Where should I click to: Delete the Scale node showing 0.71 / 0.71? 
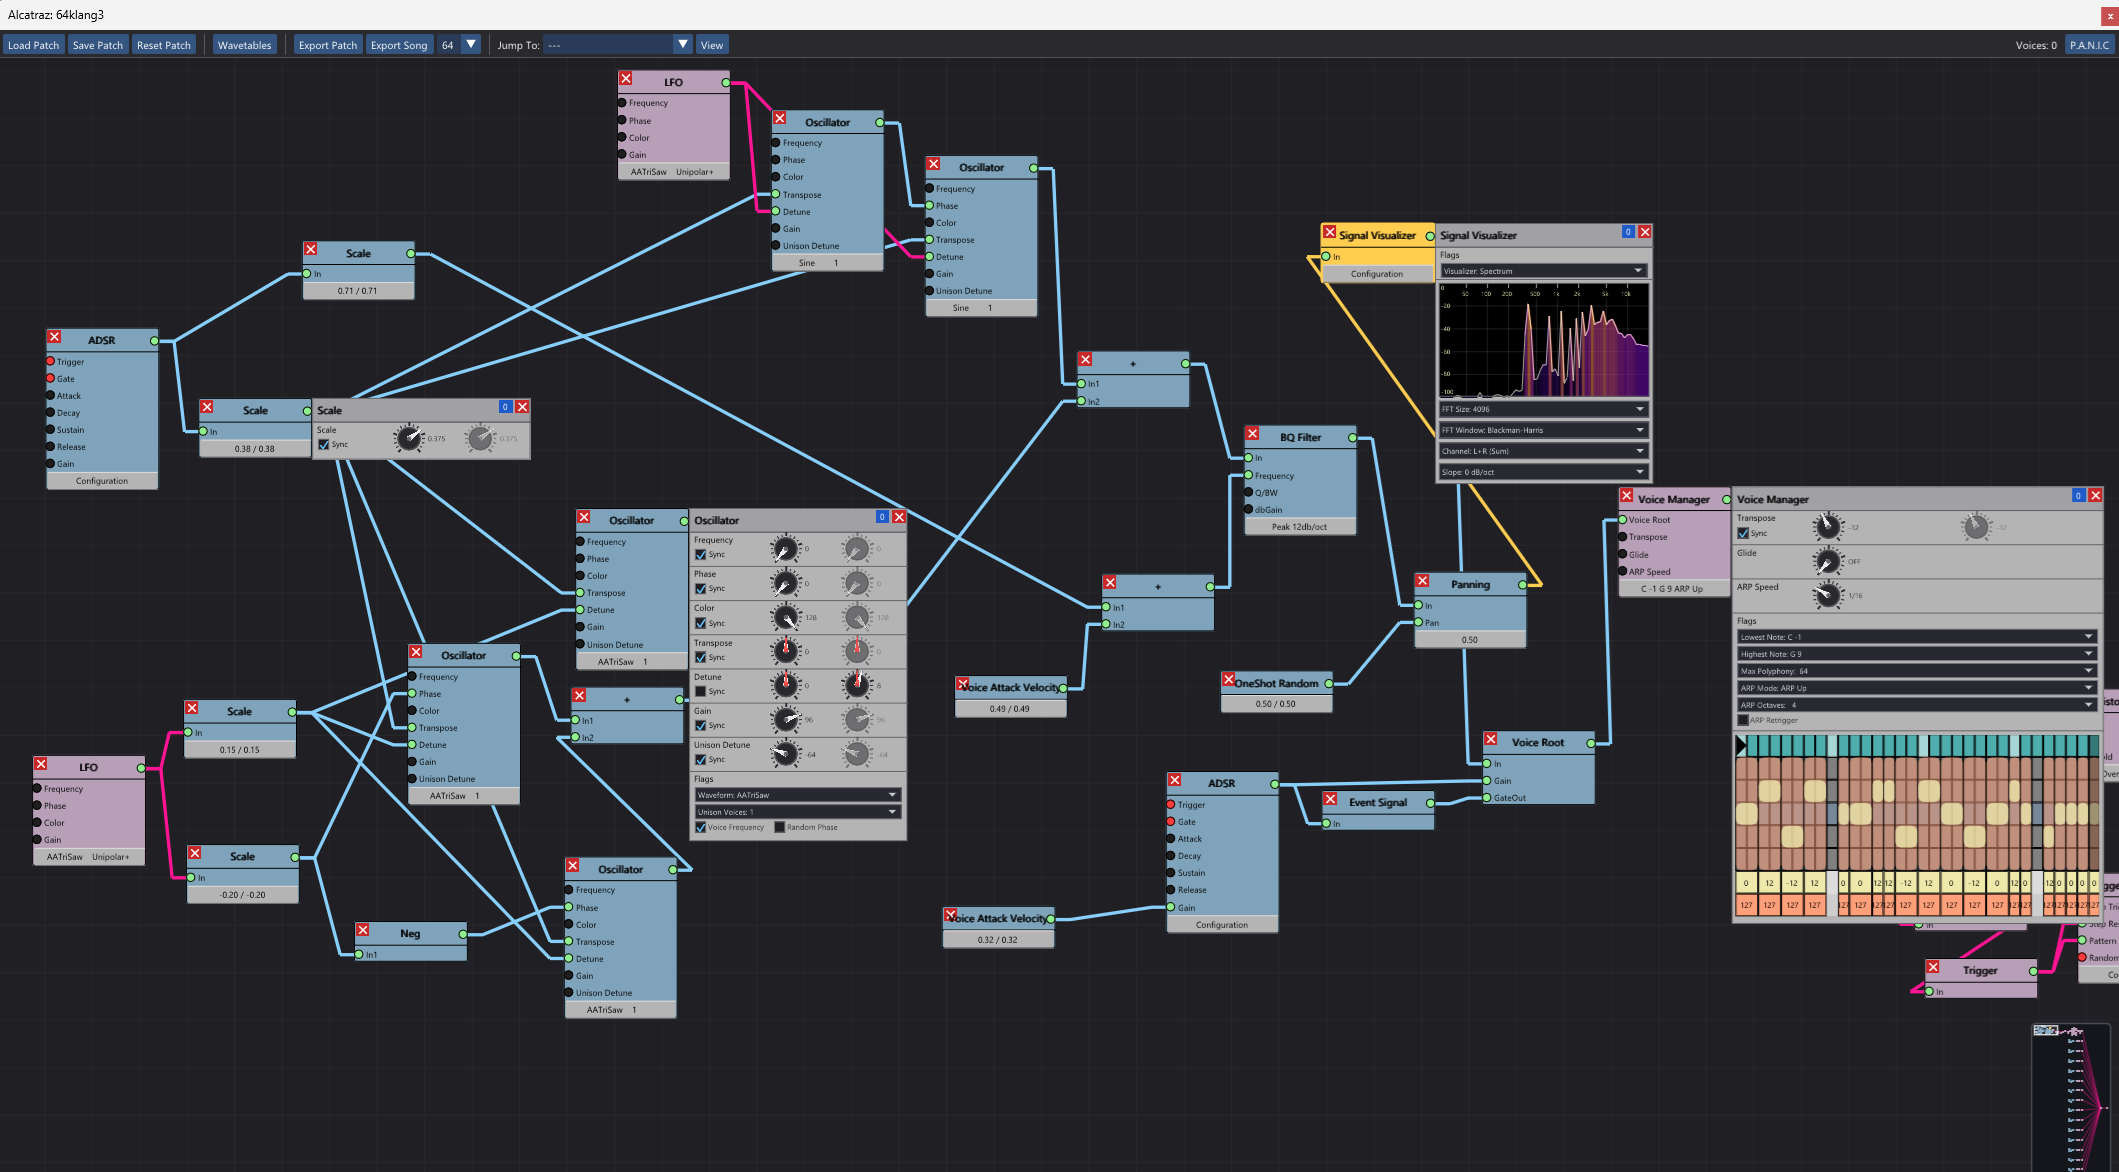pyautogui.click(x=310, y=249)
